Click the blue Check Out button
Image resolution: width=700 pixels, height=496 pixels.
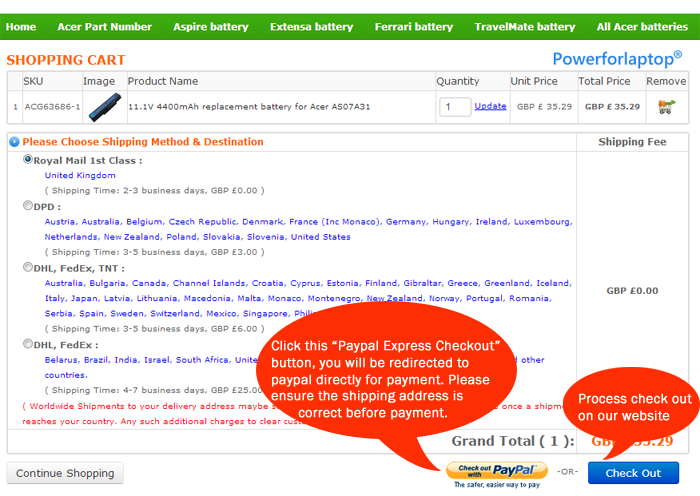633,473
